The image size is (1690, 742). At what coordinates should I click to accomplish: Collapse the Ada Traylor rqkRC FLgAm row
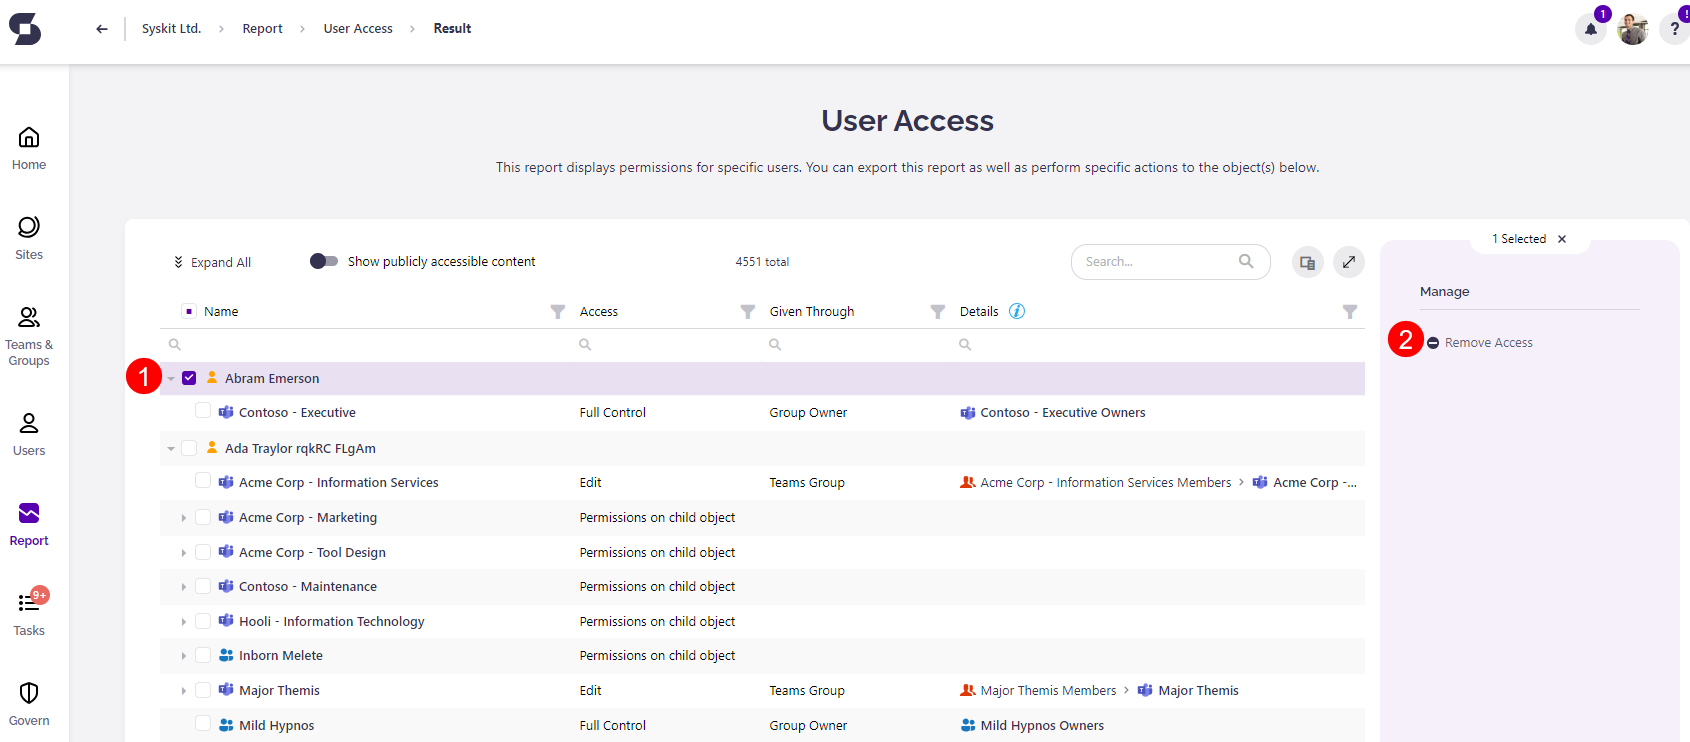[x=171, y=449]
